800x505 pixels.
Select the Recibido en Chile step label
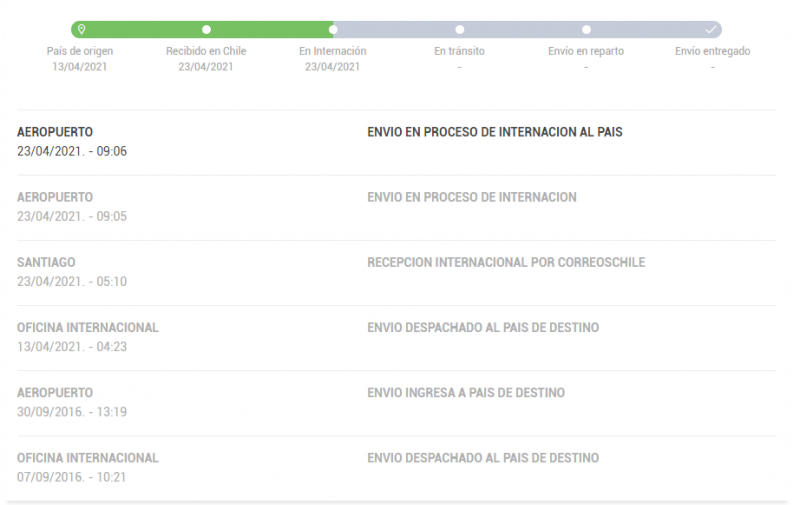pos(206,51)
